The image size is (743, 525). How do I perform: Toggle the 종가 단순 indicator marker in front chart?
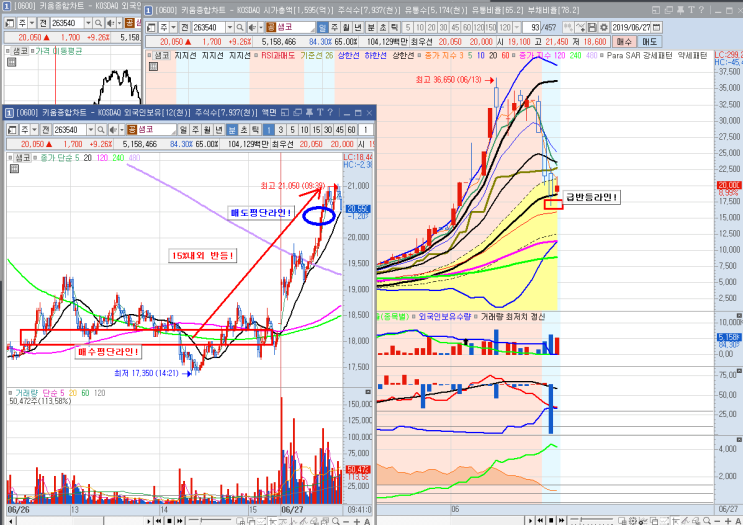coord(36,158)
